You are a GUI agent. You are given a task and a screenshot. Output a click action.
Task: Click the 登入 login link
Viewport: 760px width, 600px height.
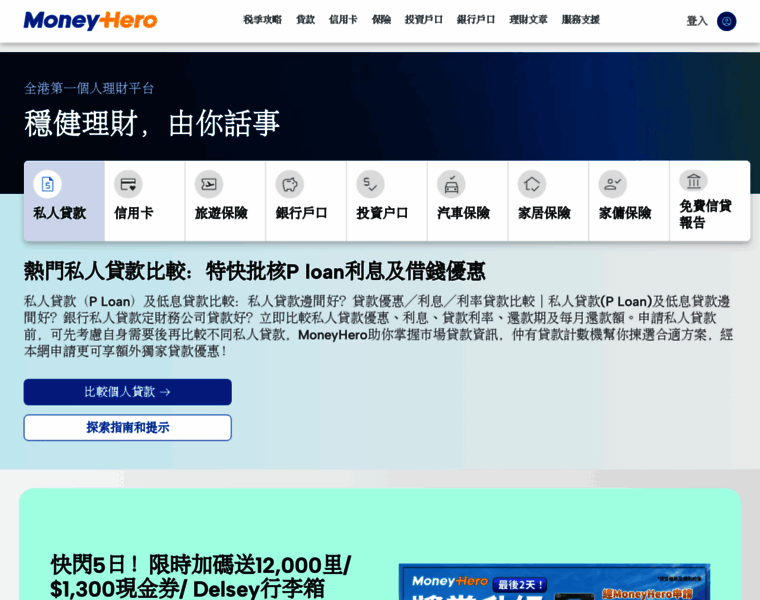coord(697,21)
